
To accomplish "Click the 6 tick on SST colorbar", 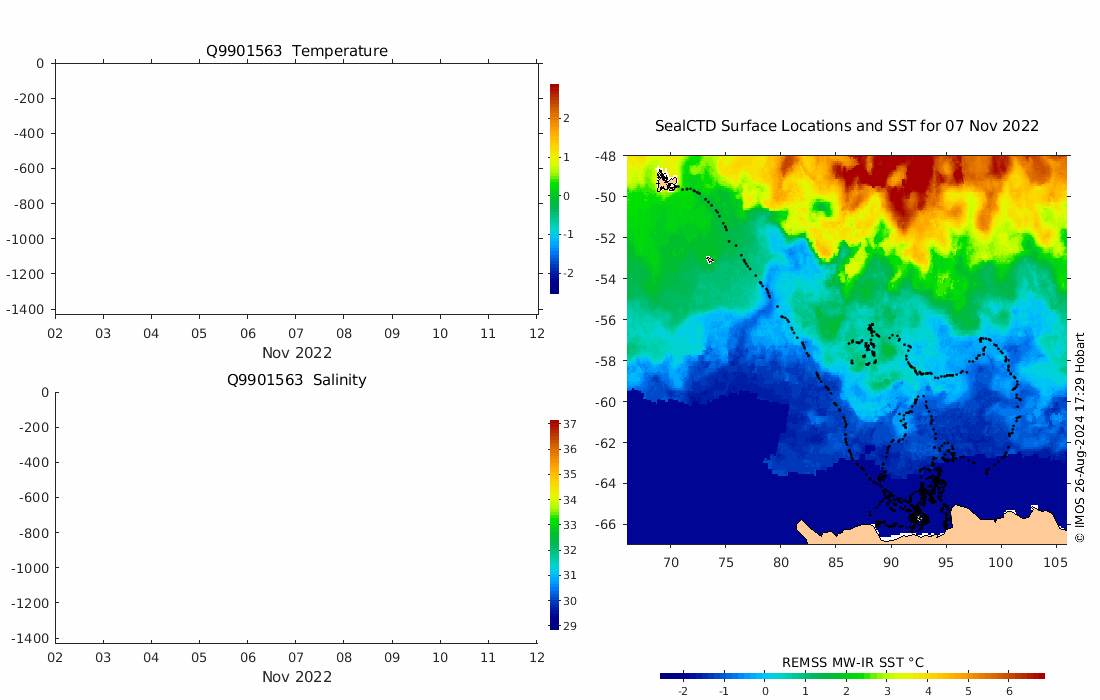I will click(x=1009, y=691).
